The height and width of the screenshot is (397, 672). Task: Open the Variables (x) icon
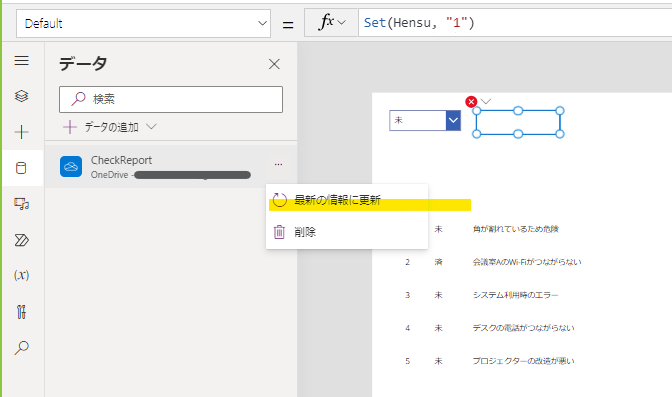(21, 275)
